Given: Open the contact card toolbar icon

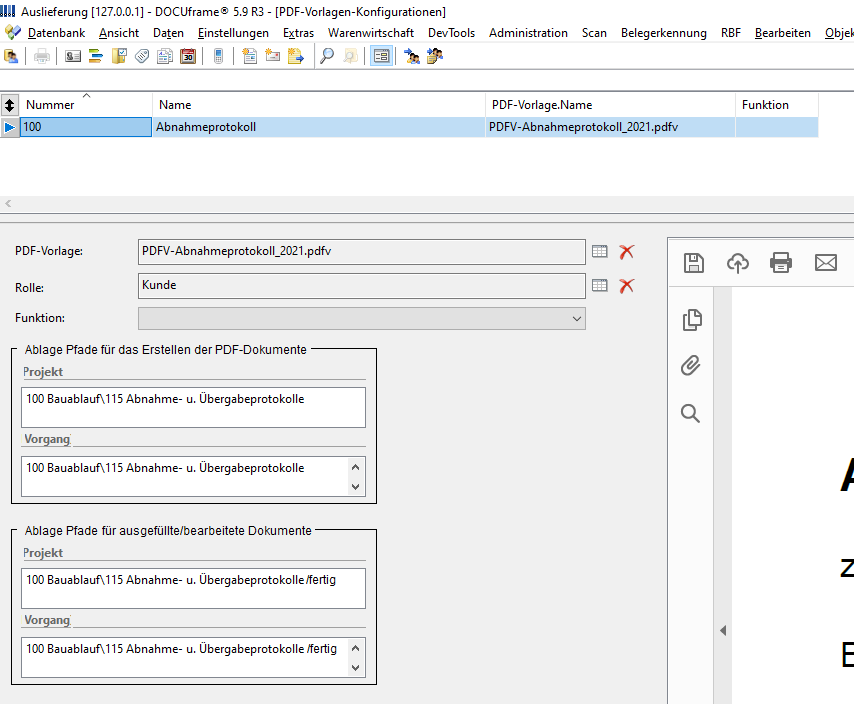Looking at the screenshot, I should (72, 56).
